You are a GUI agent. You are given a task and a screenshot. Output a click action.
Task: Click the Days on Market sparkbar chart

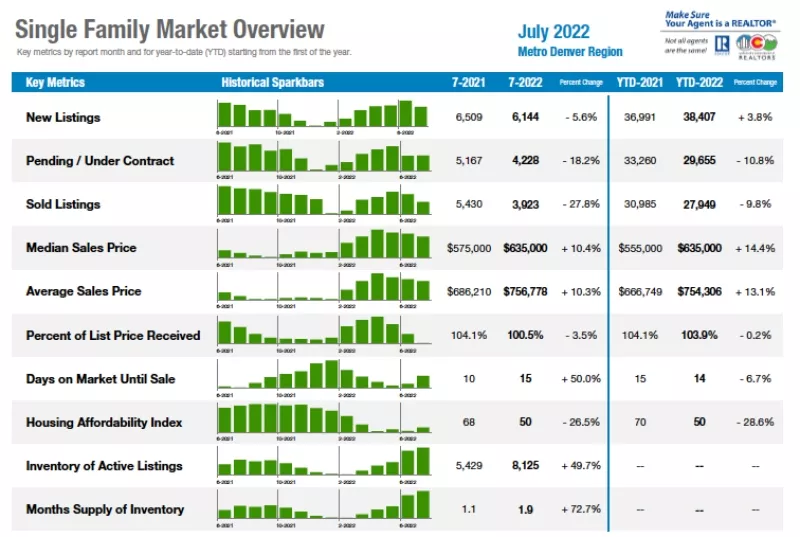click(x=323, y=378)
